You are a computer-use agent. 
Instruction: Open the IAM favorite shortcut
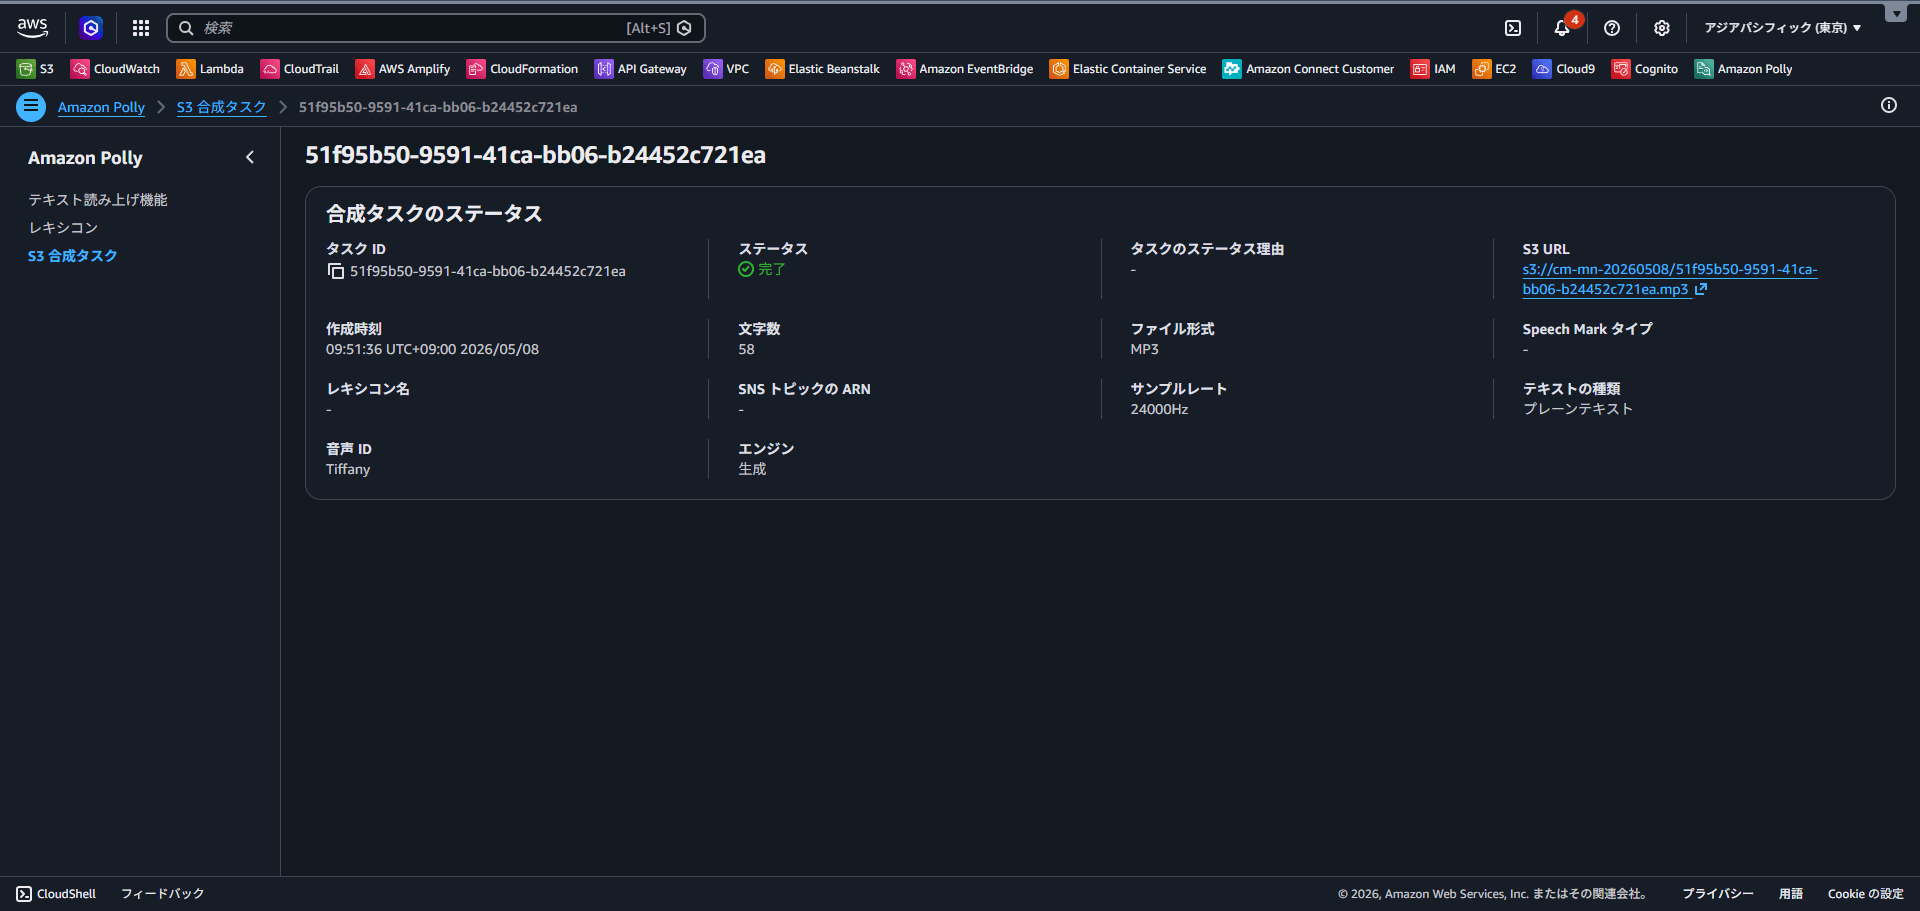(x=1433, y=69)
